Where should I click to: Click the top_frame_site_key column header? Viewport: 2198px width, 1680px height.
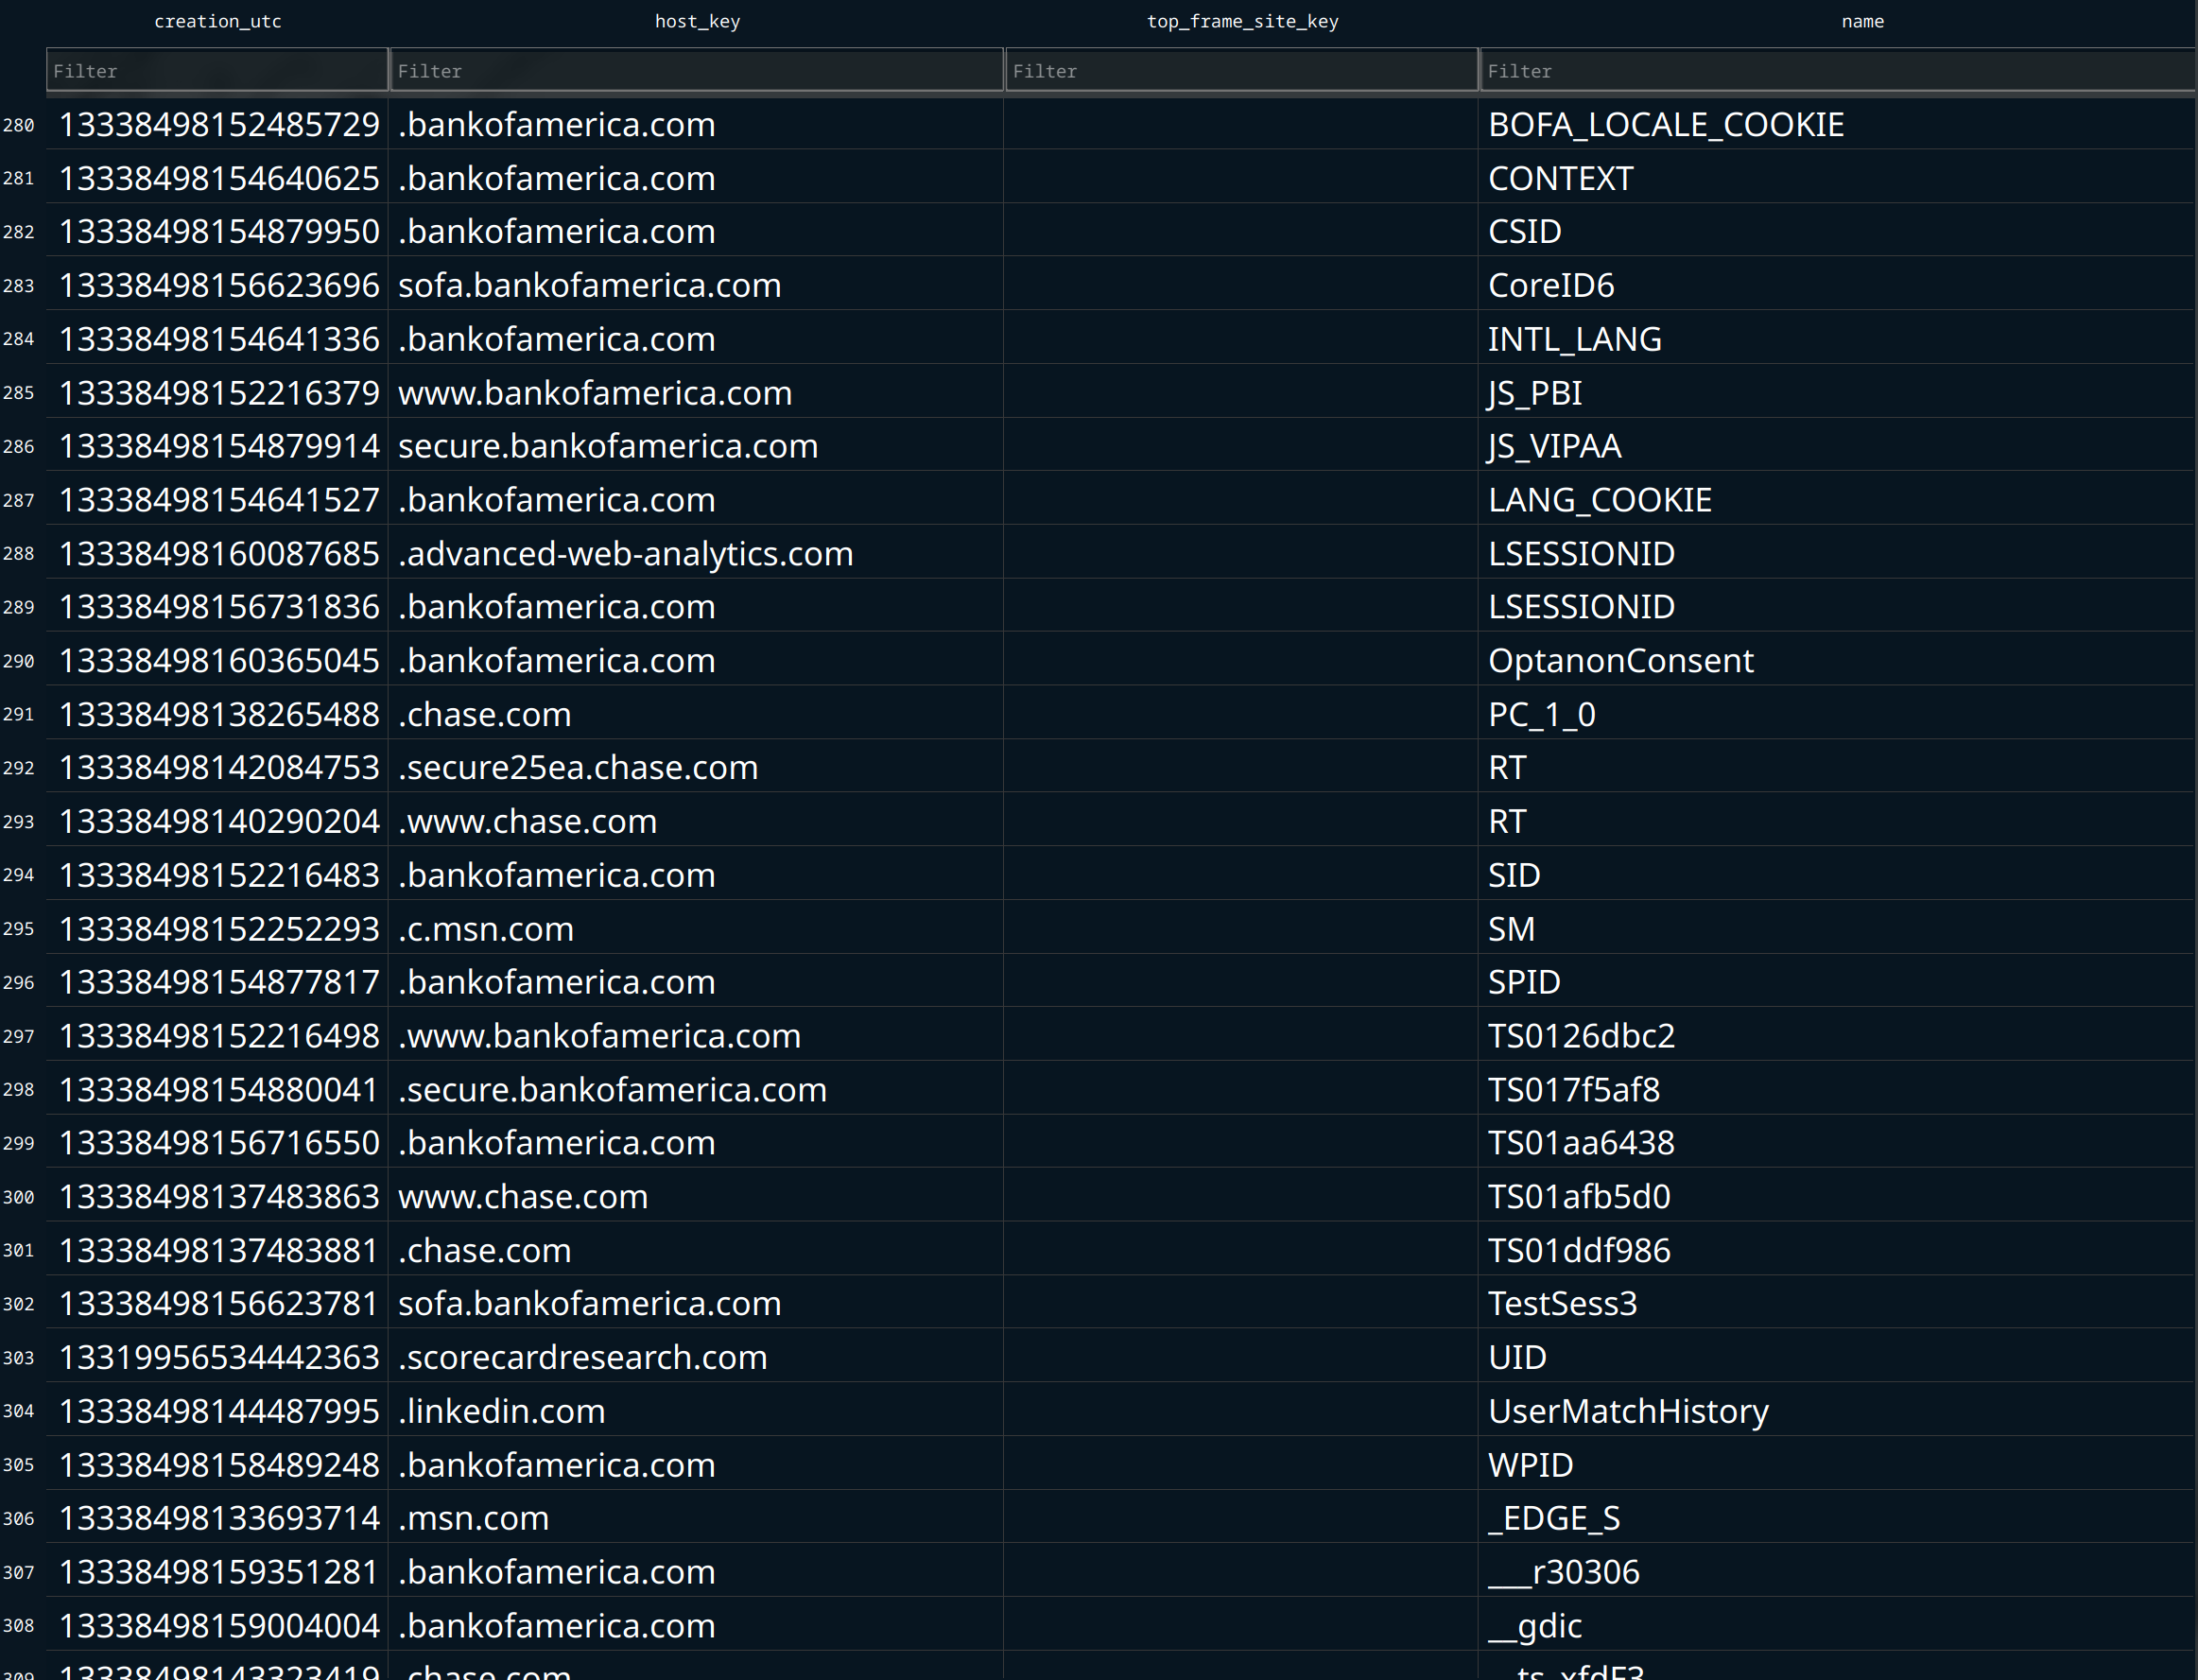[1241, 21]
